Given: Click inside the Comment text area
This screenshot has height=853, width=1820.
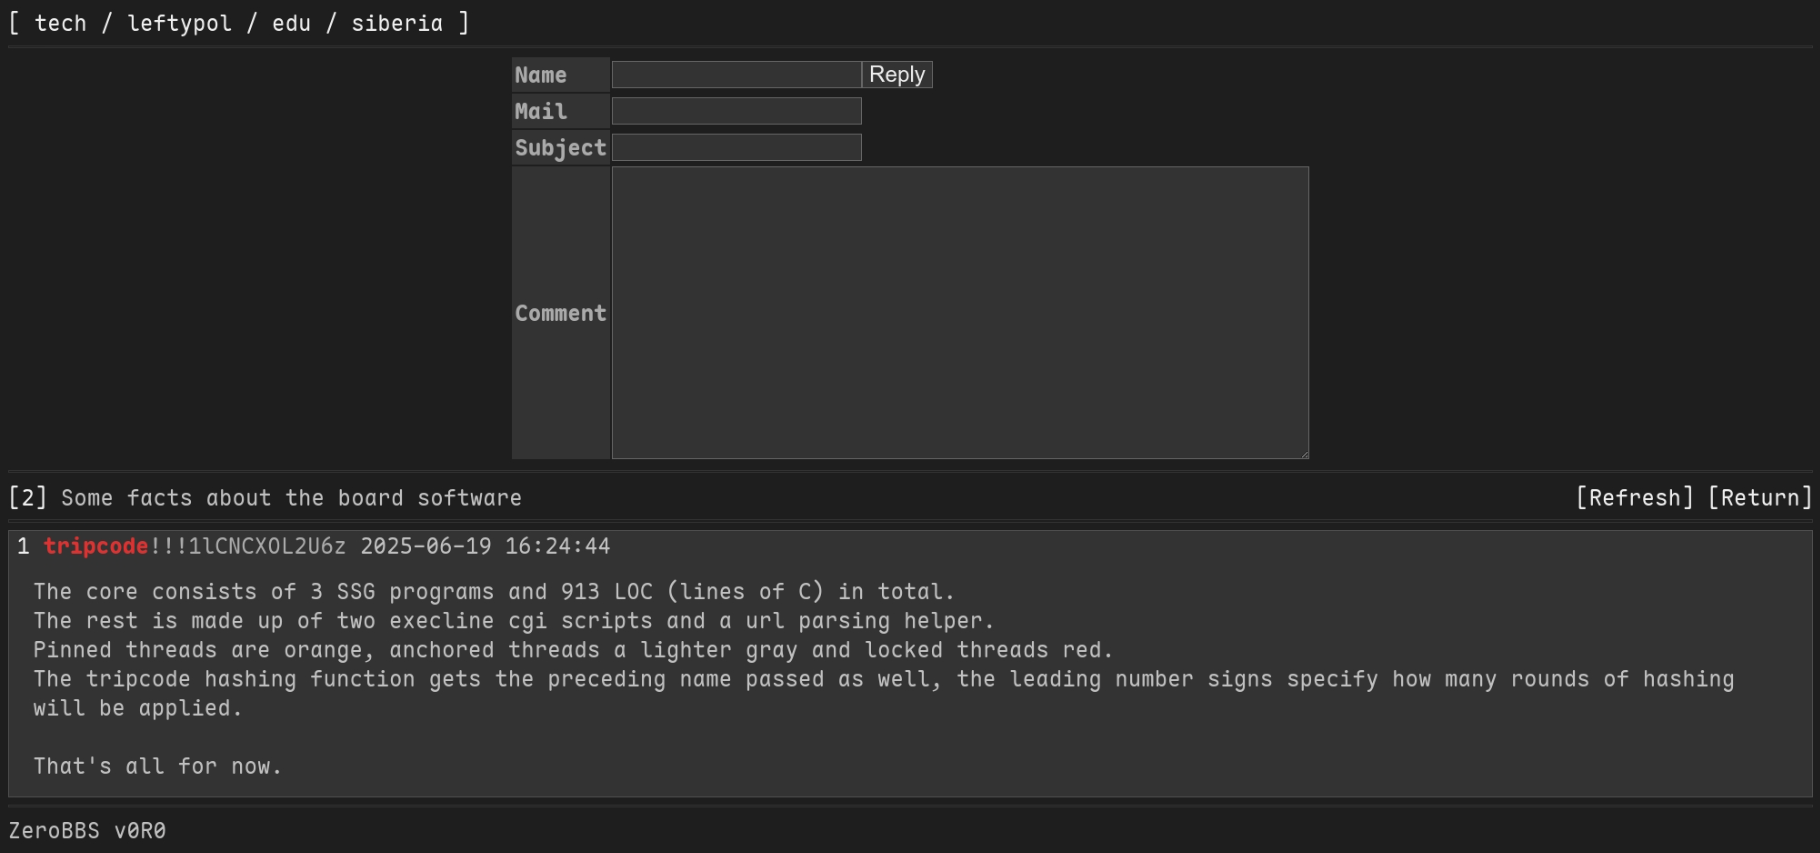Looking at the screenshot, I should click(x=960, y=312).
